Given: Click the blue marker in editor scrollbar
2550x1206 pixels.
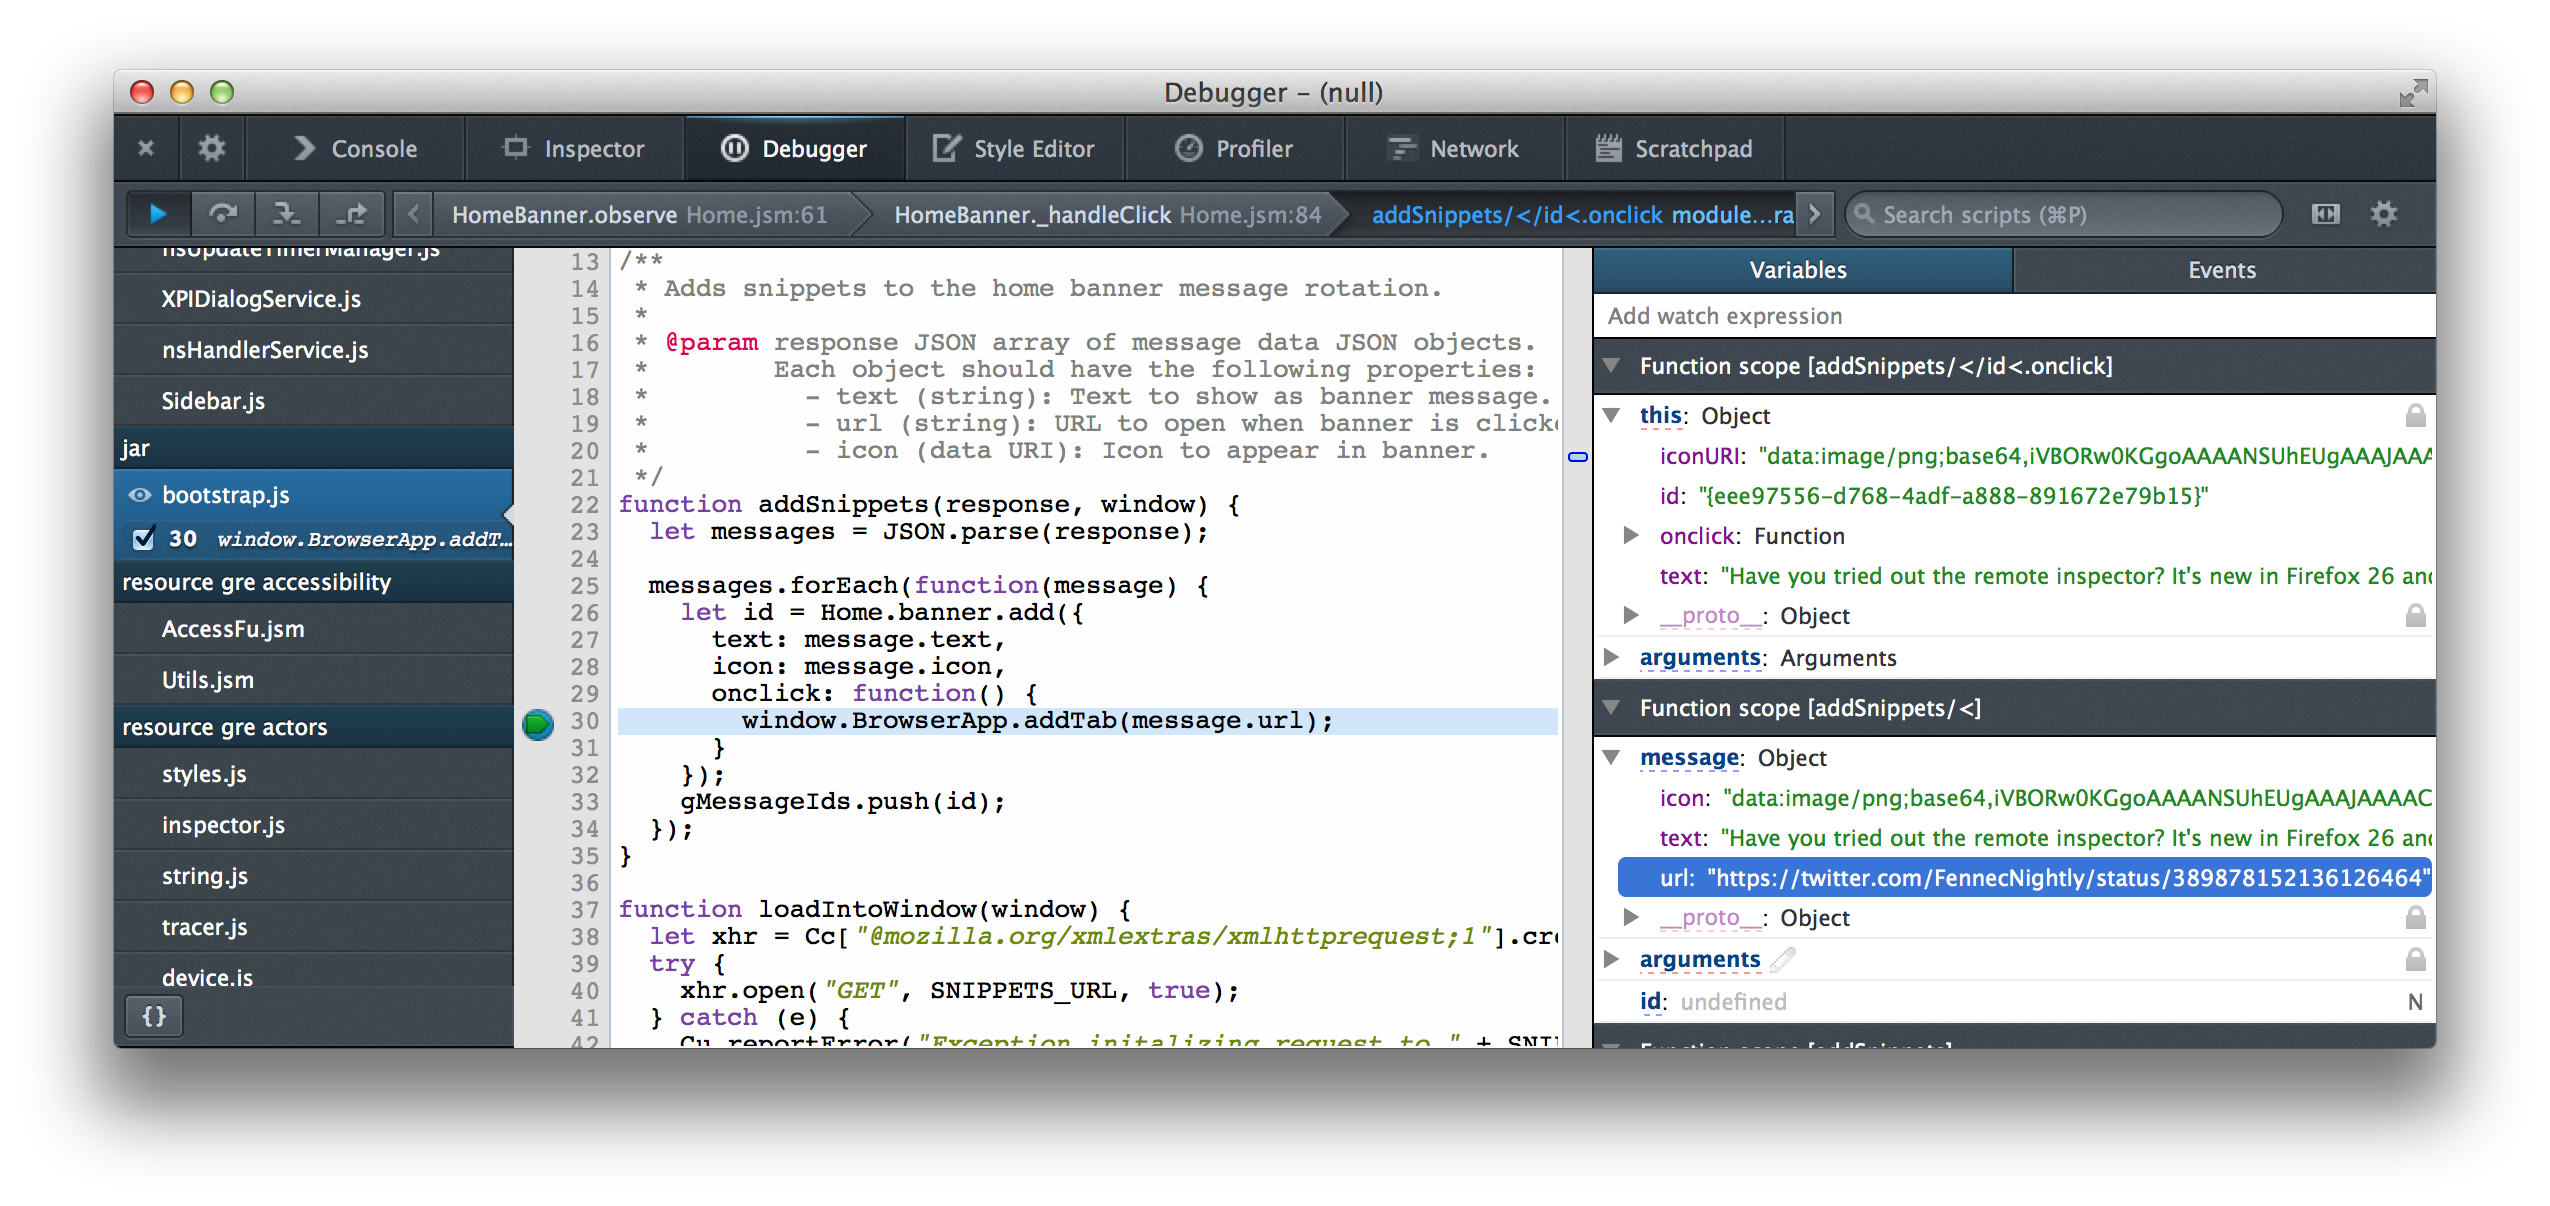Looking at the screenshot, I should (x=1578, y=457).
